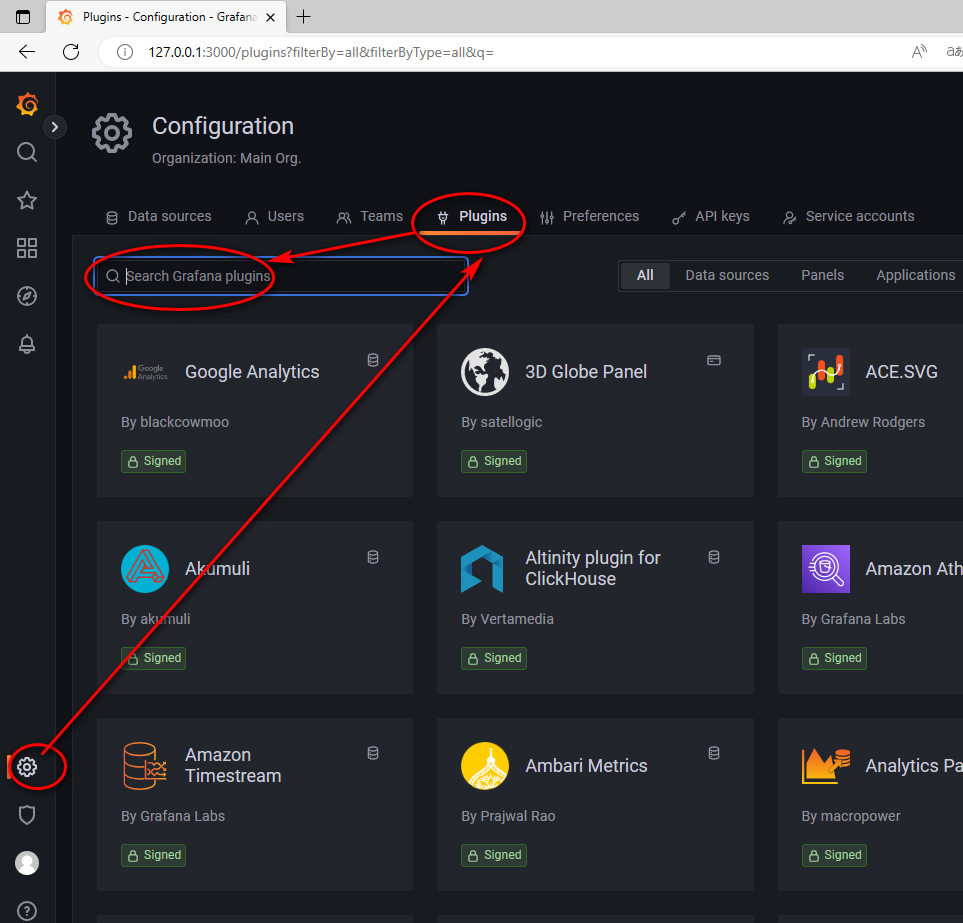Open the Amazon Timestream plugin
The height and width of the screenshot is (923, 963).
click(x=255, y=804)
